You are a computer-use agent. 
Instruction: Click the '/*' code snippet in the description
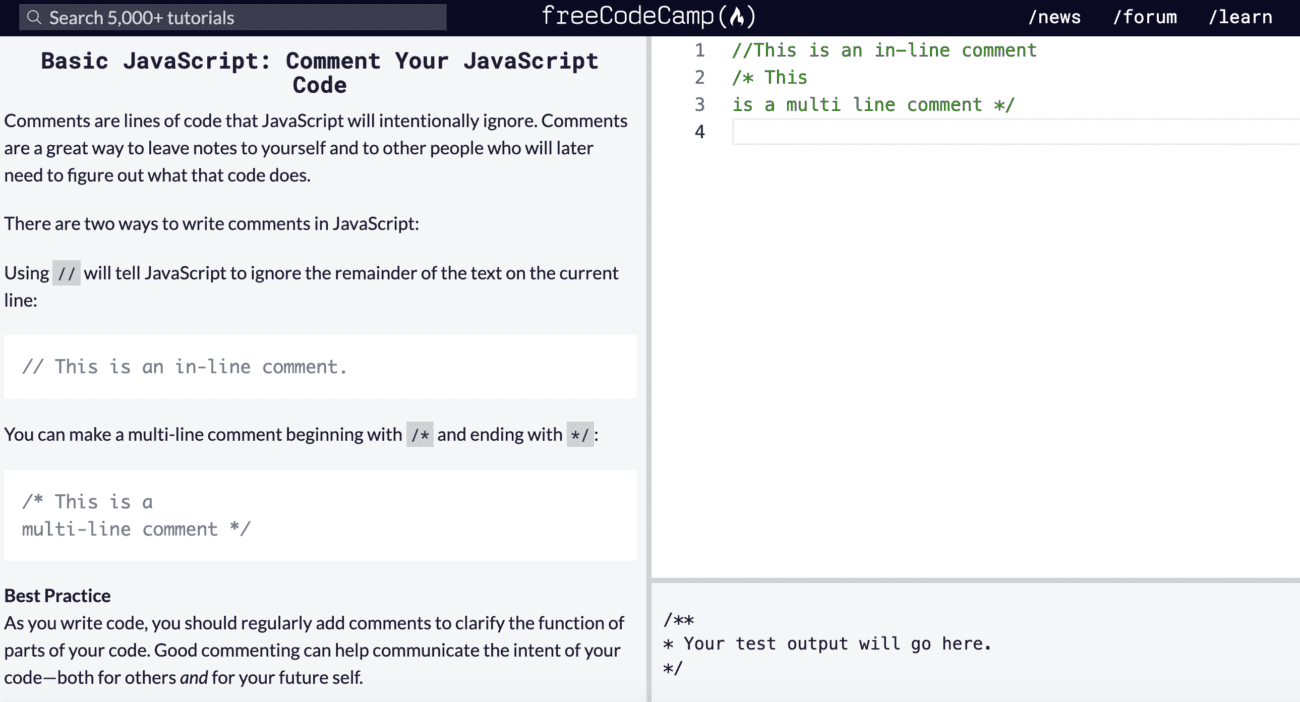419,434
